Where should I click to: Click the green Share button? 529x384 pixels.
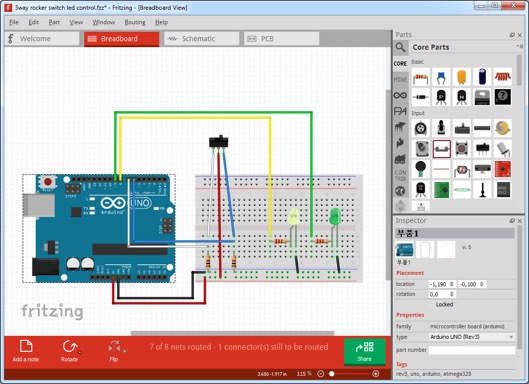364,351
